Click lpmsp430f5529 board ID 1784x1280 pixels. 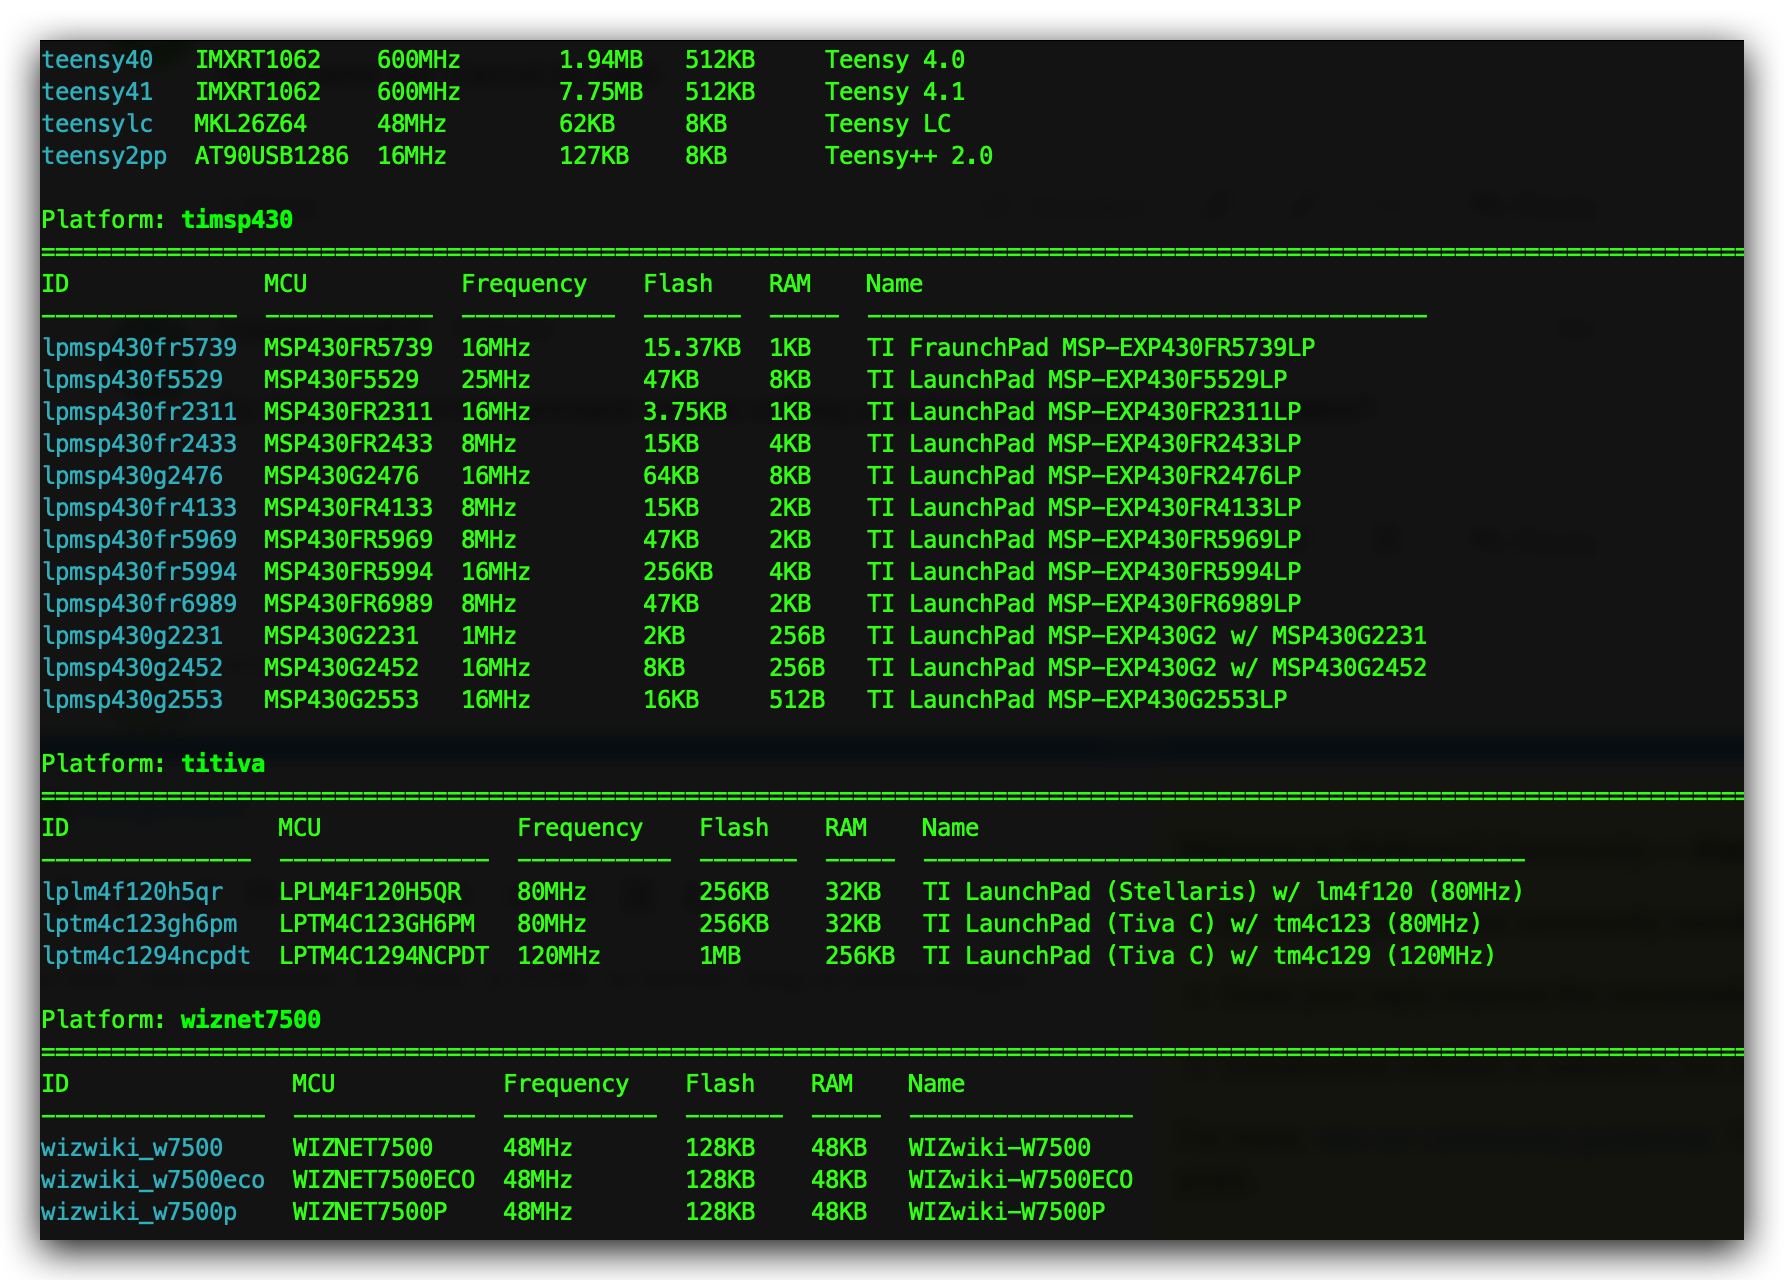(x=133, y=380)
